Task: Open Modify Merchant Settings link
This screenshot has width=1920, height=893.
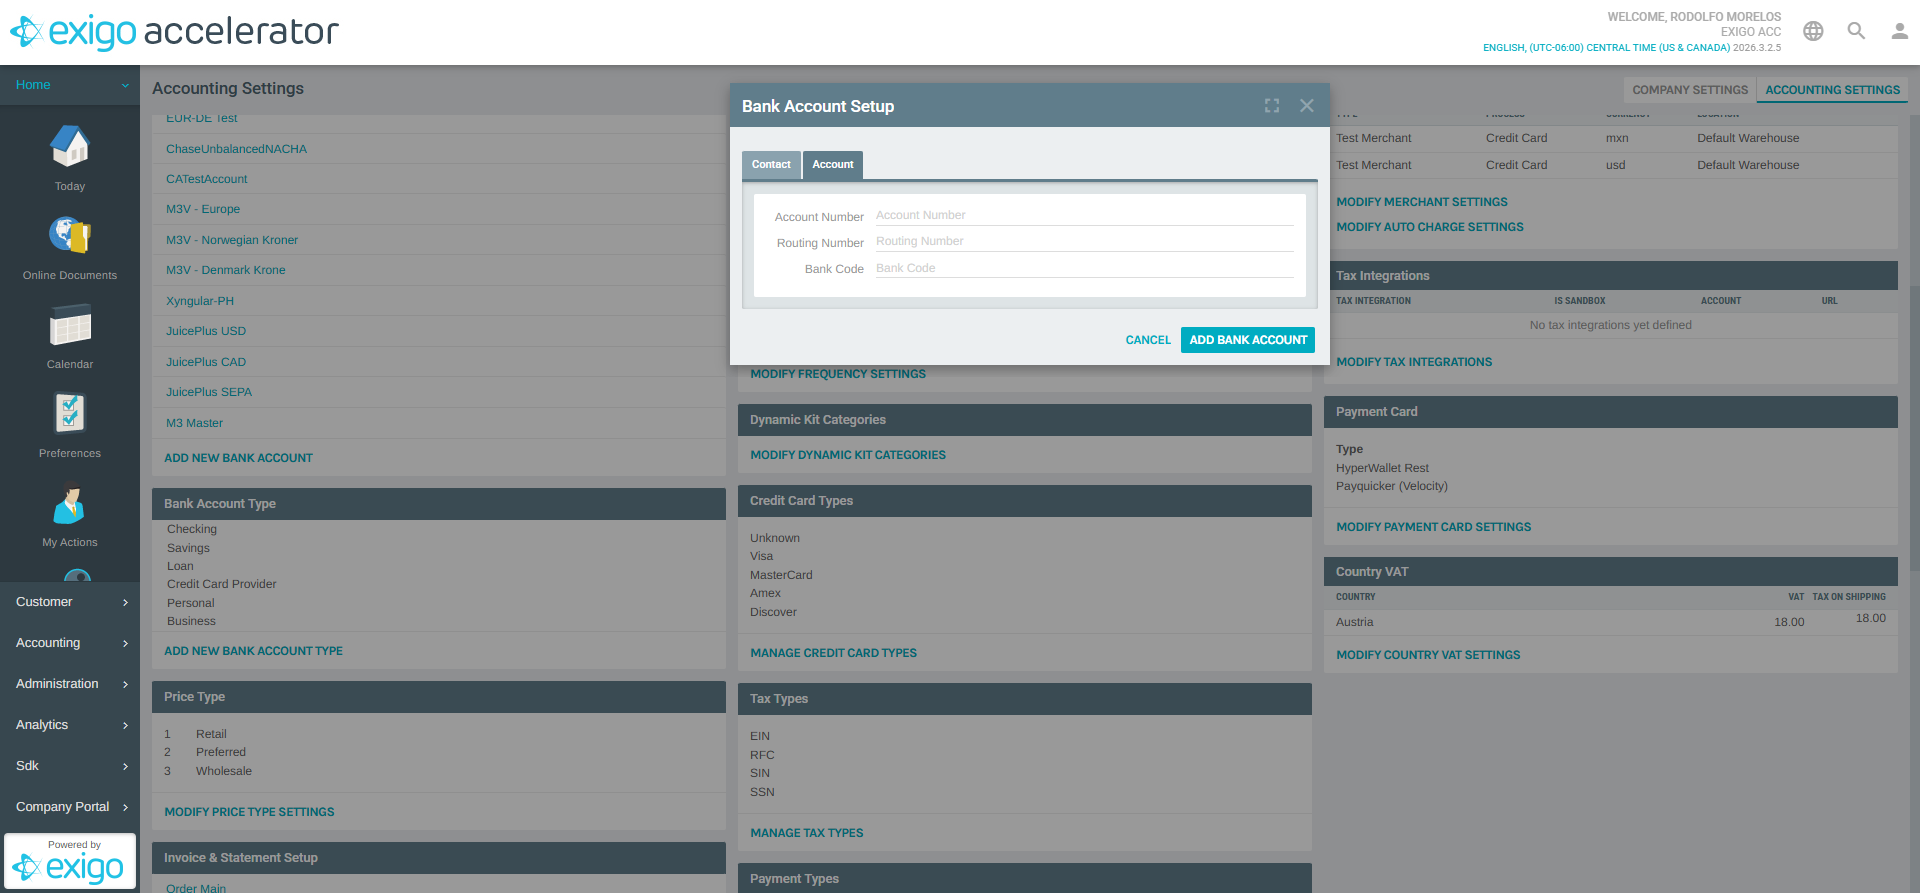Action: pyautogui.click(x=1422, y=202)
